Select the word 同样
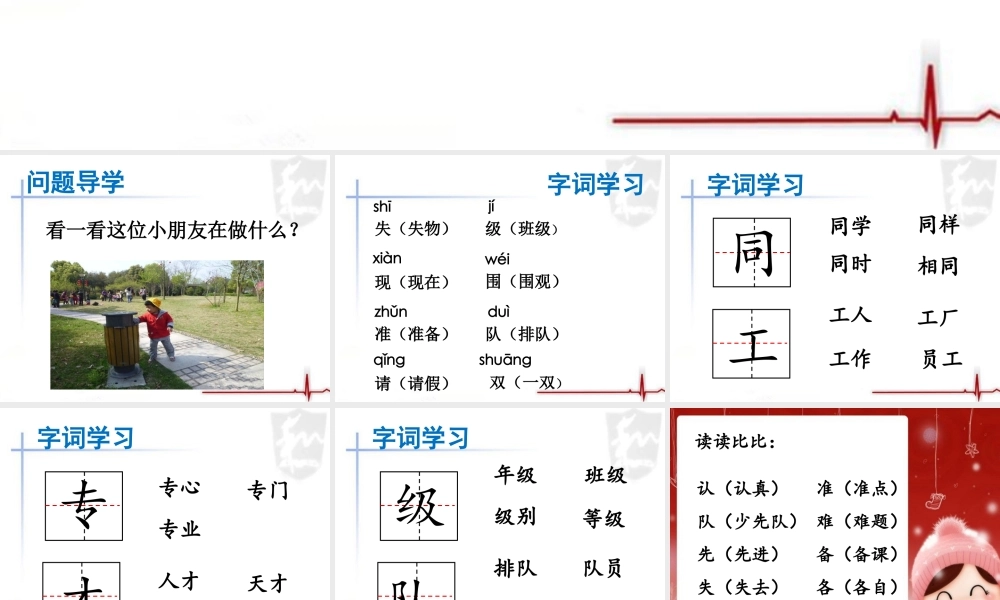Image resolution: width=1000 pixels, height=600 pixels. pyautogui.click(x=938, y=224)
